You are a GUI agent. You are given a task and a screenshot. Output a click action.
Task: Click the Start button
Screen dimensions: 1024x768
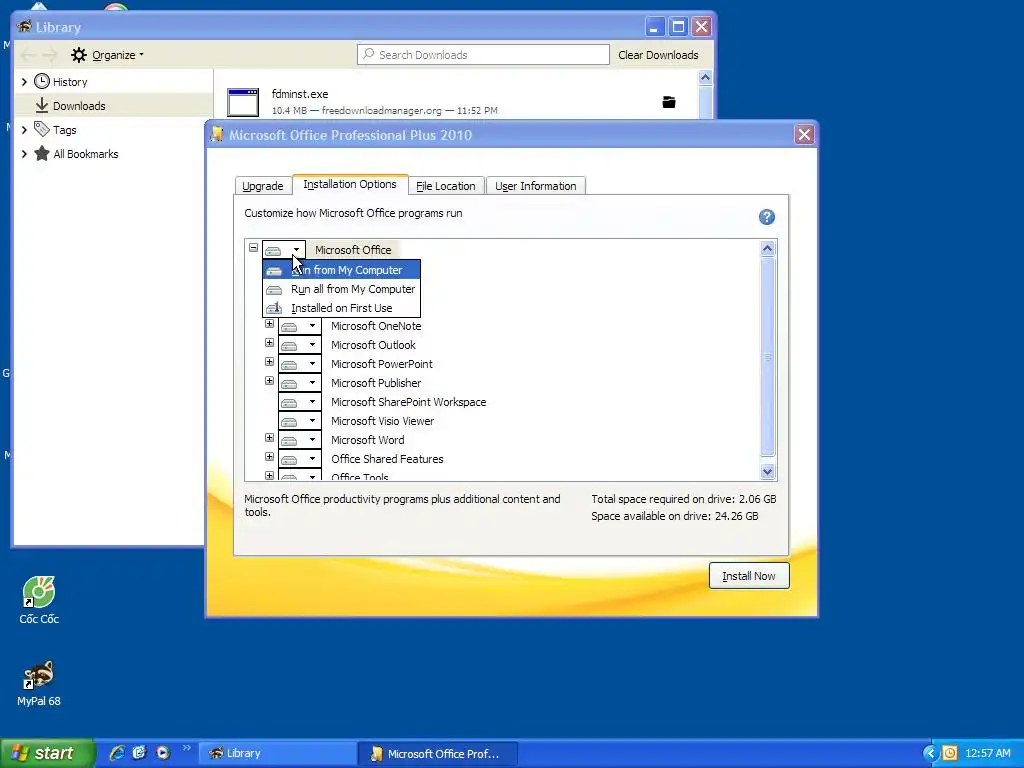tap(48, 753)
